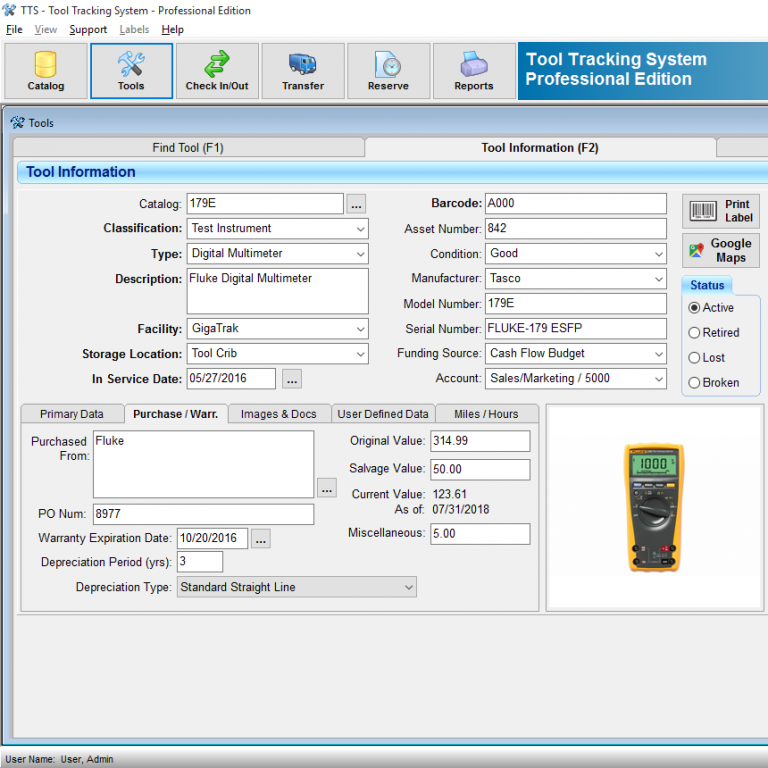Open Google Maps button
Screen dimensions: 768x768
coord(721,250)
